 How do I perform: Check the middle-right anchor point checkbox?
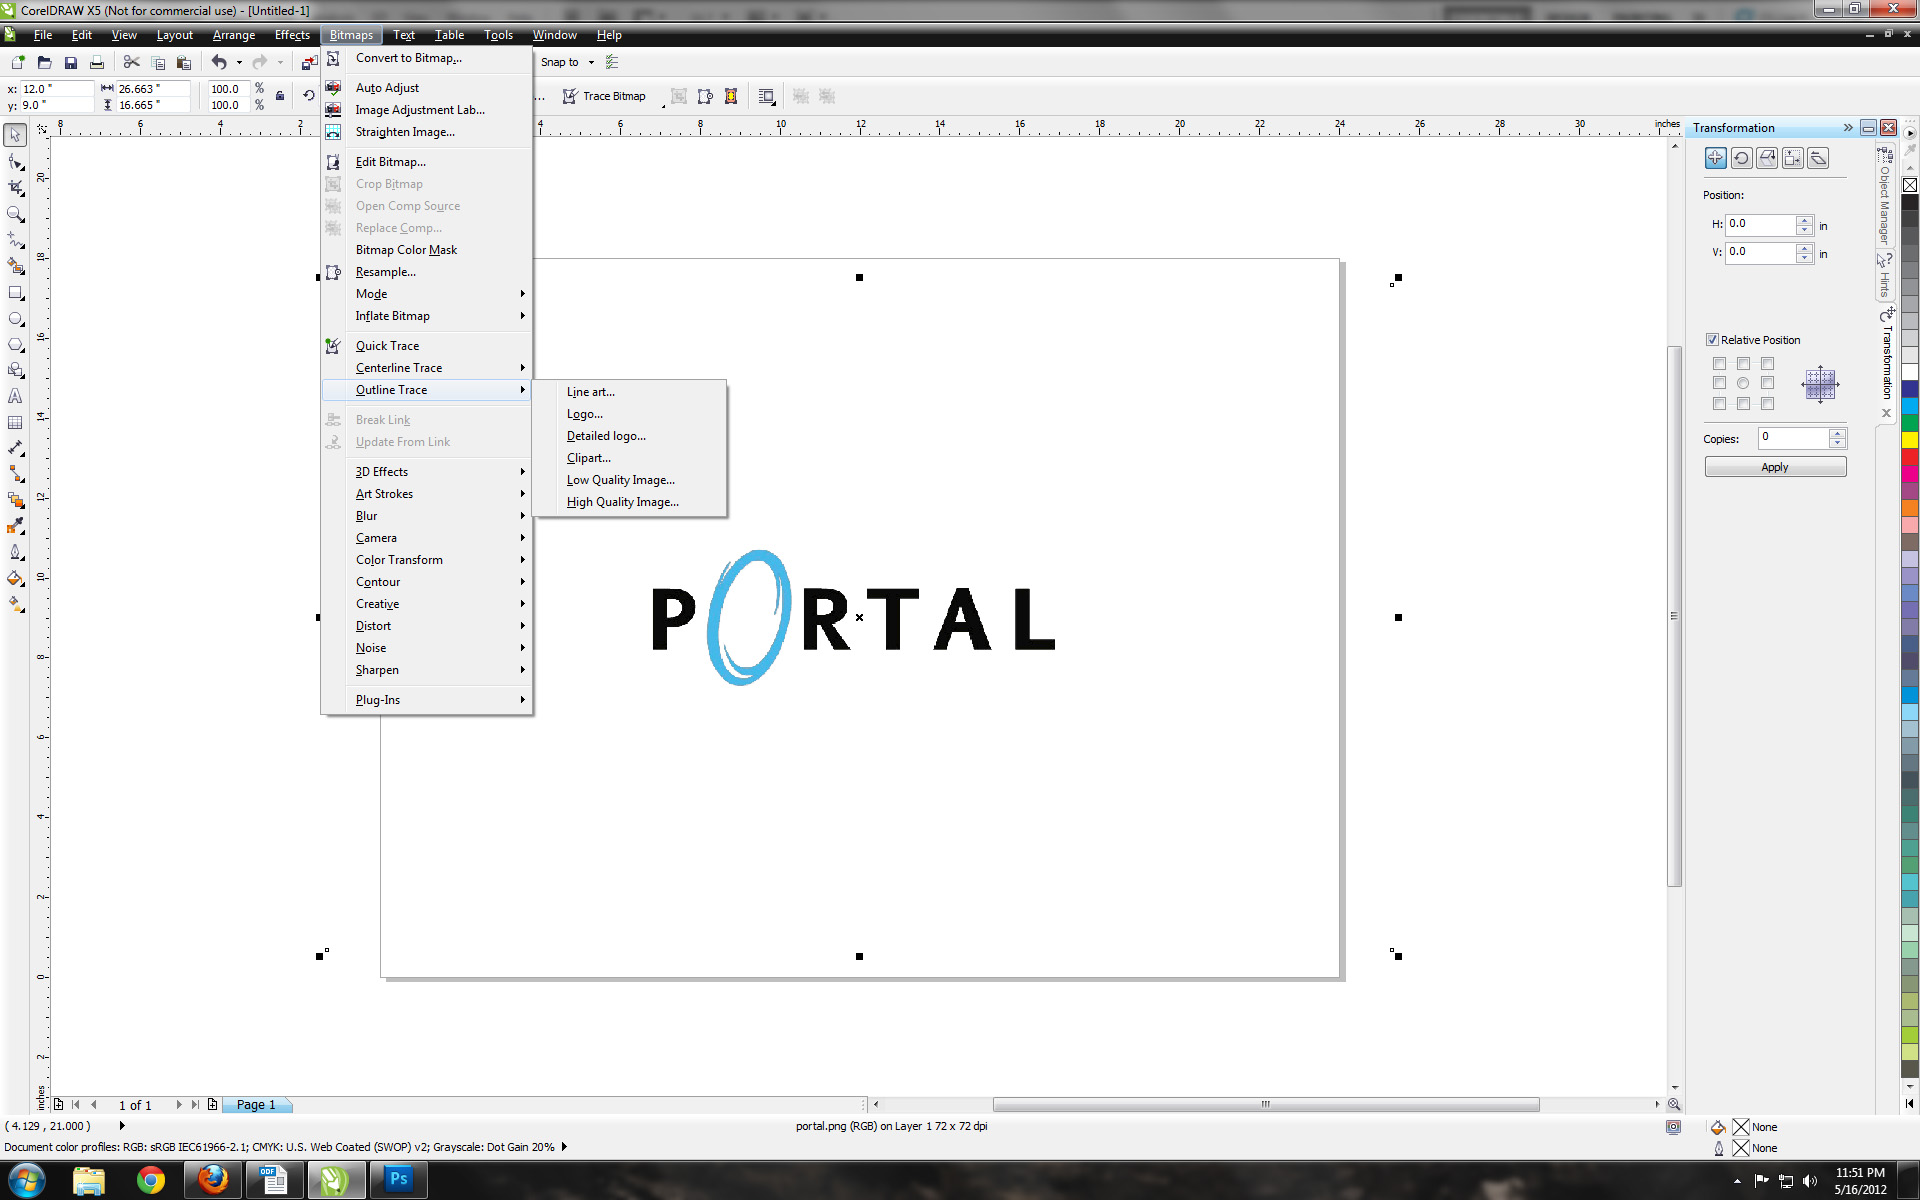1767,383
